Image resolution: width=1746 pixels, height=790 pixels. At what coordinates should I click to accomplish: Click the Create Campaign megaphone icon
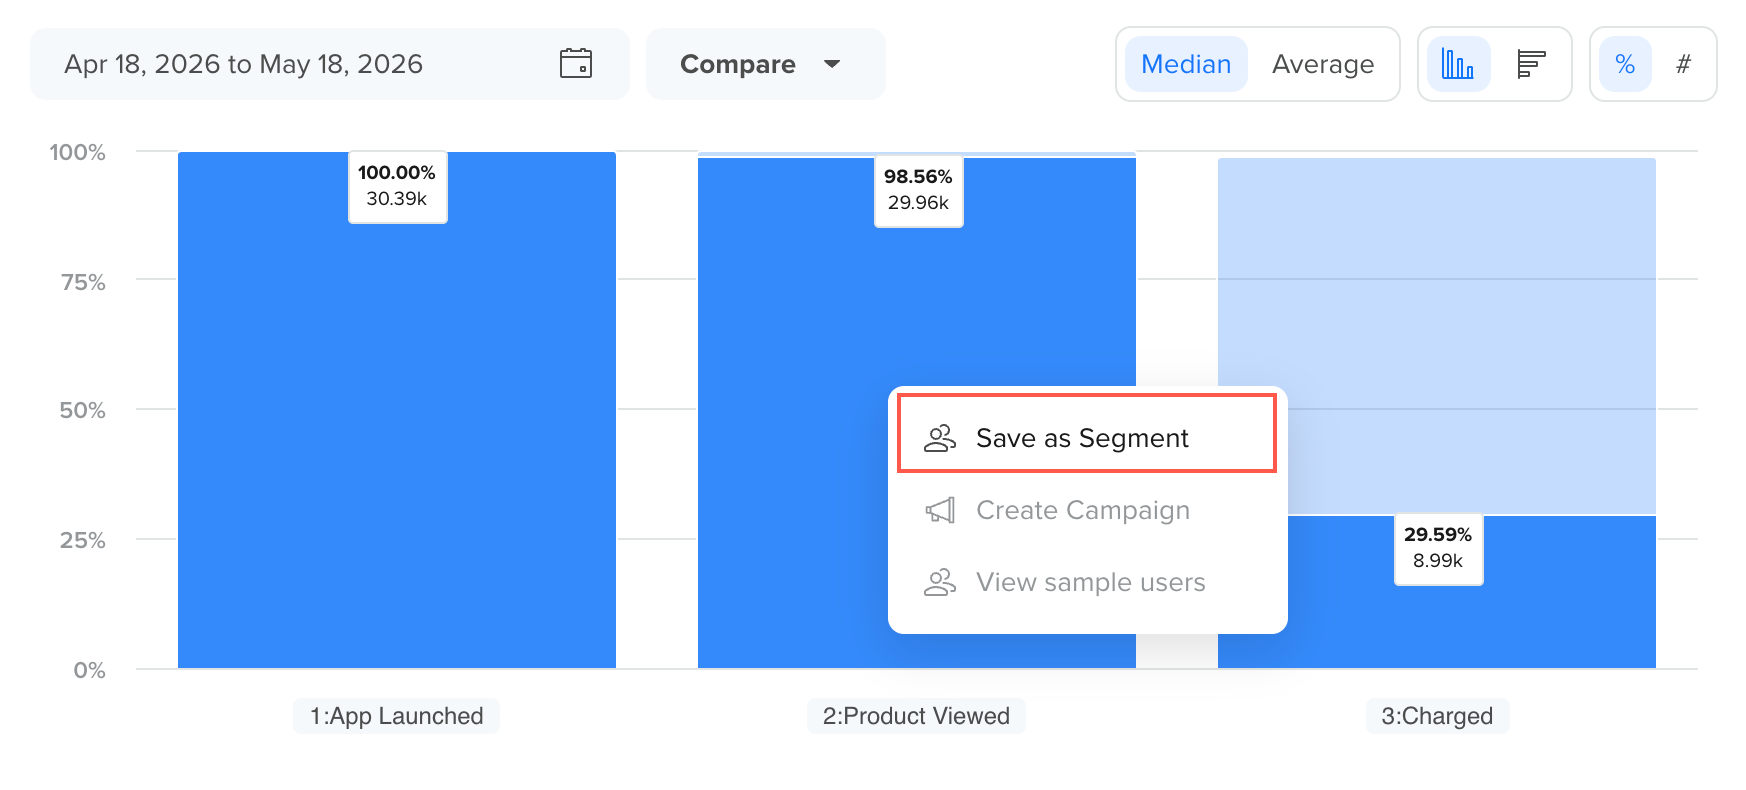pos(940,510)
